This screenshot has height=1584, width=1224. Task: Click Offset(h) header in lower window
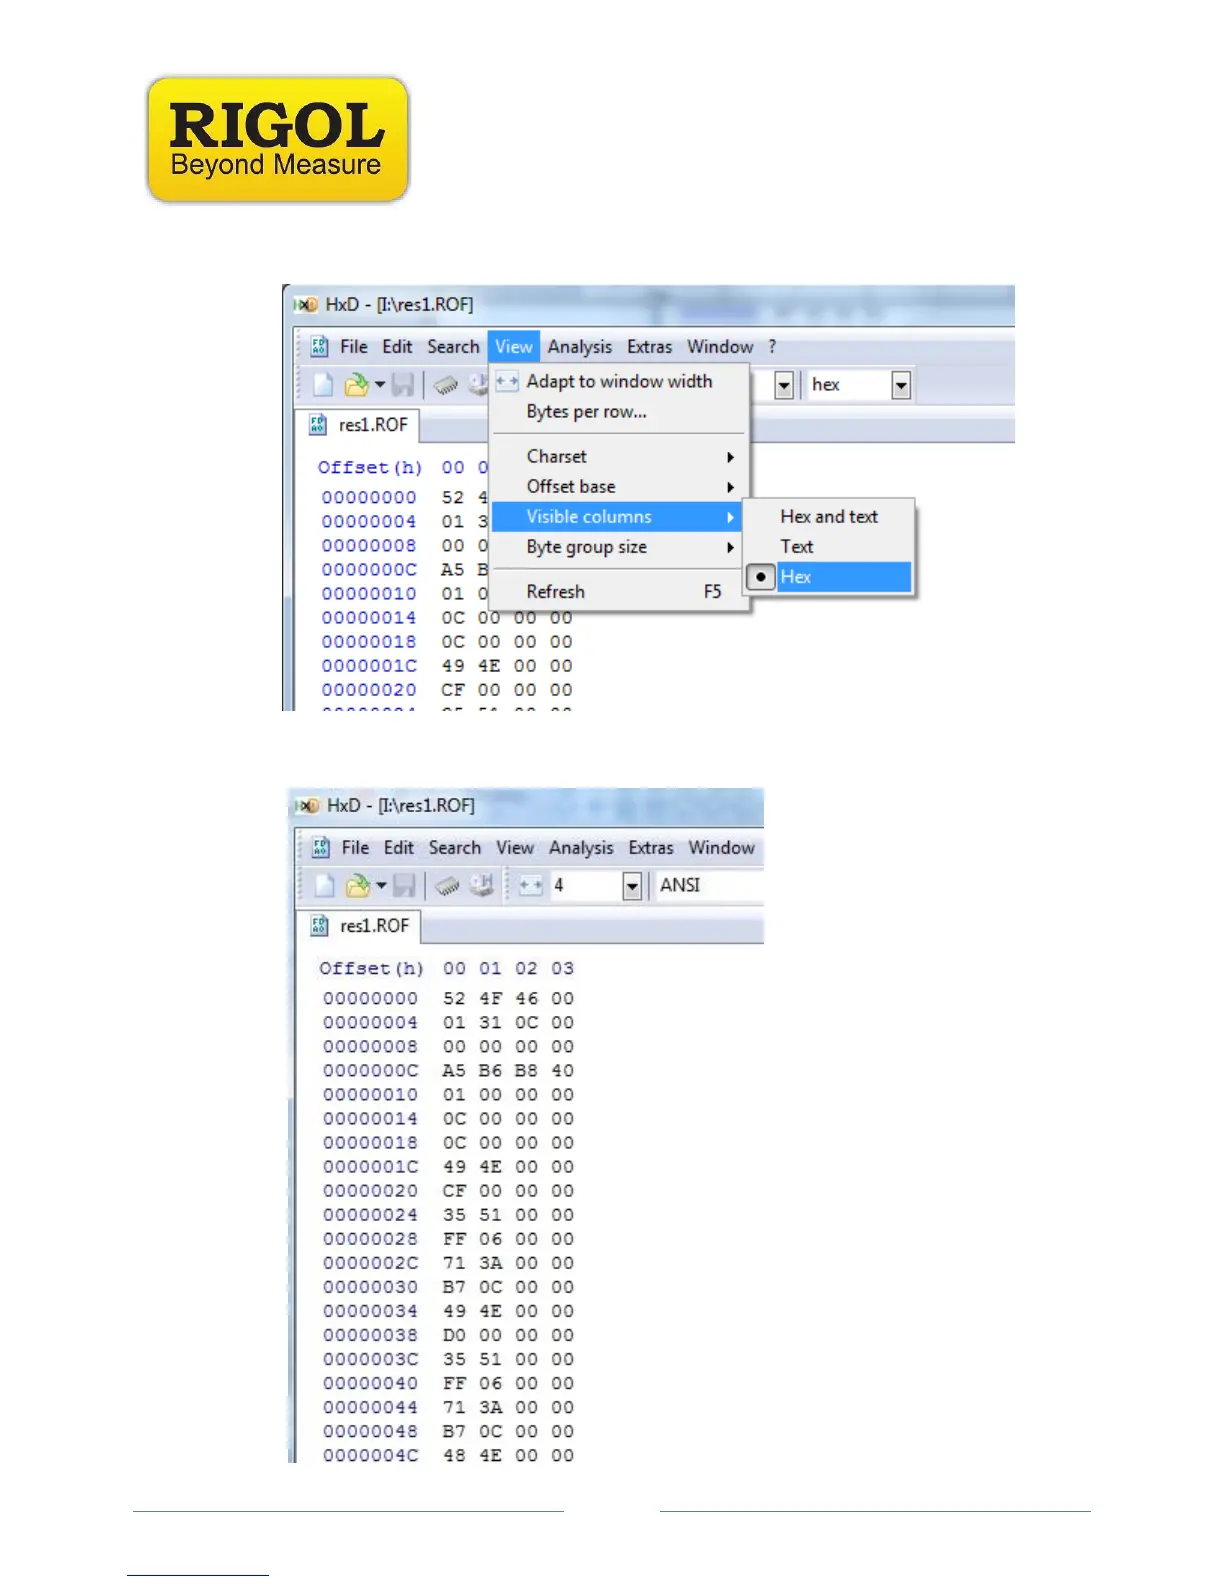click(x=371, y=968)
